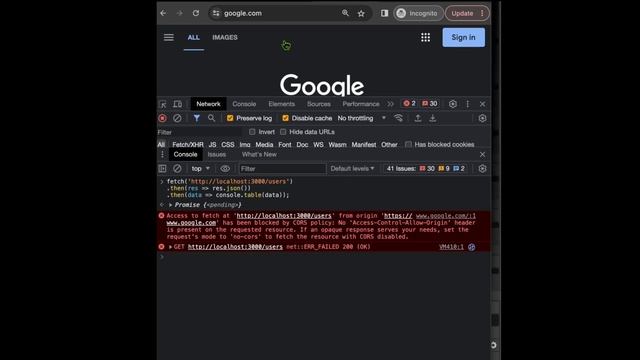Enable the Invert checkbox
Screen dimensions: 640x360
252,132
